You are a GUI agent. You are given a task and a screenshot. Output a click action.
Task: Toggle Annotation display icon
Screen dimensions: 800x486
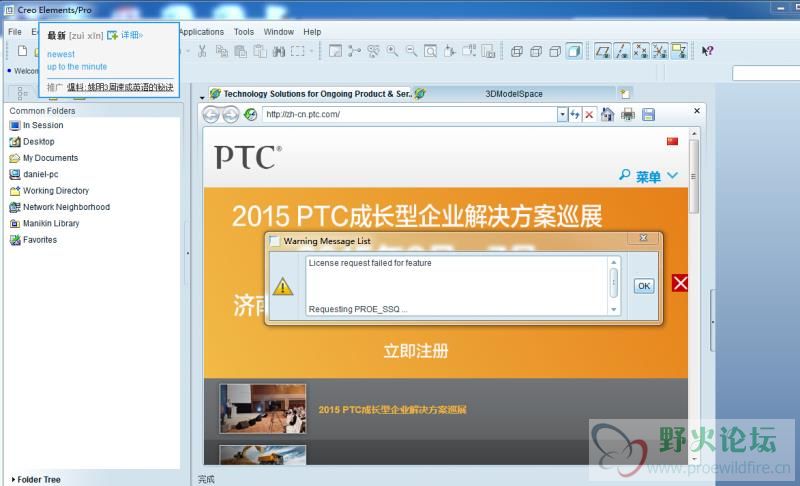point(679,50)
